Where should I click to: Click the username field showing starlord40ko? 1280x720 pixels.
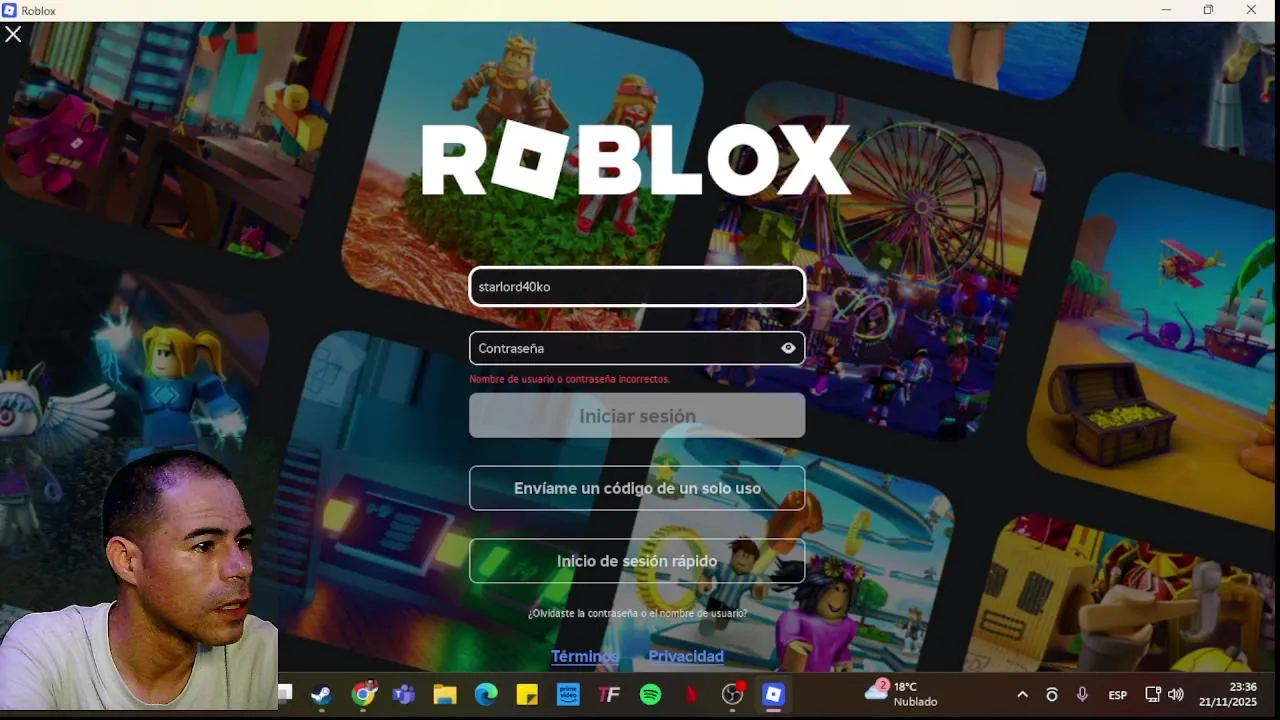click(637, 286)
